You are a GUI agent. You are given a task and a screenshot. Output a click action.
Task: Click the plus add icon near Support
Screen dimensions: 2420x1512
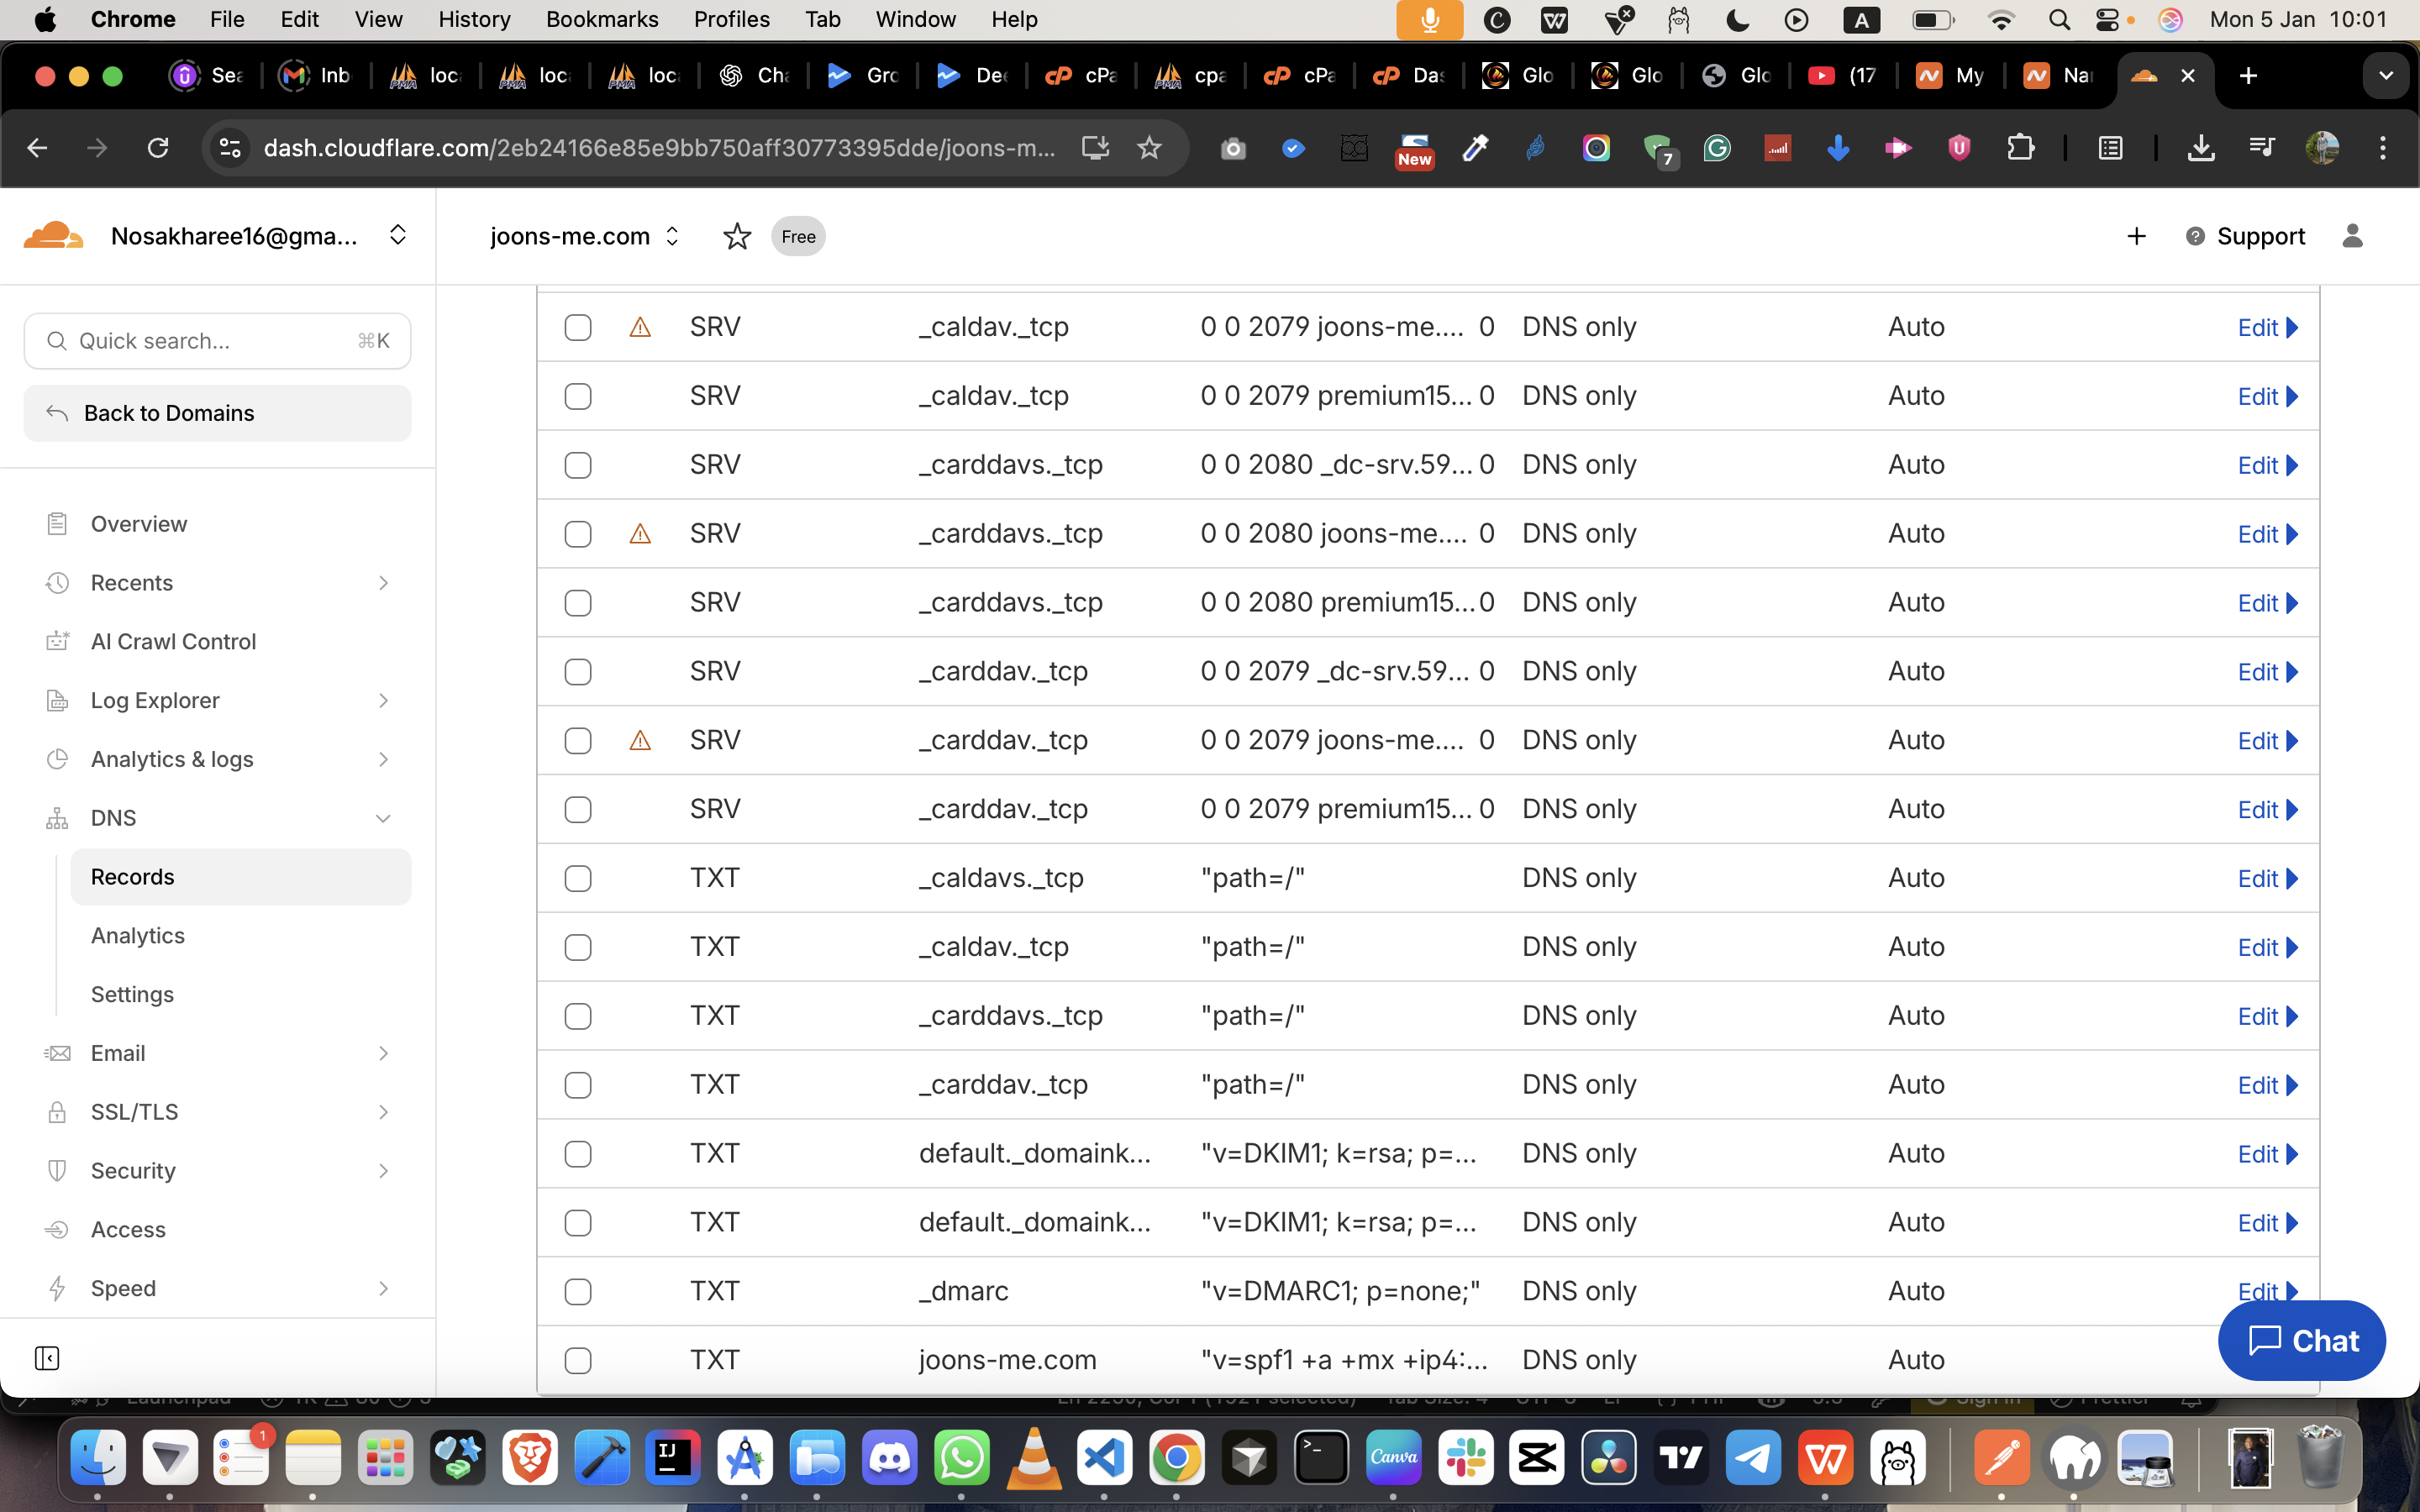[x=2136, y=237]
